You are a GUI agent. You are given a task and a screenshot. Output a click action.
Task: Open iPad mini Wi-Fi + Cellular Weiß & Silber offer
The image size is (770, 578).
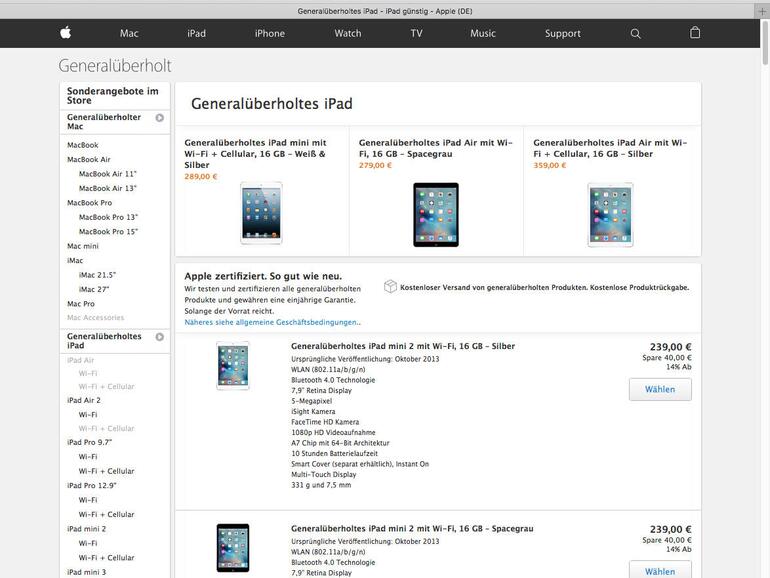tap(255, 154)
